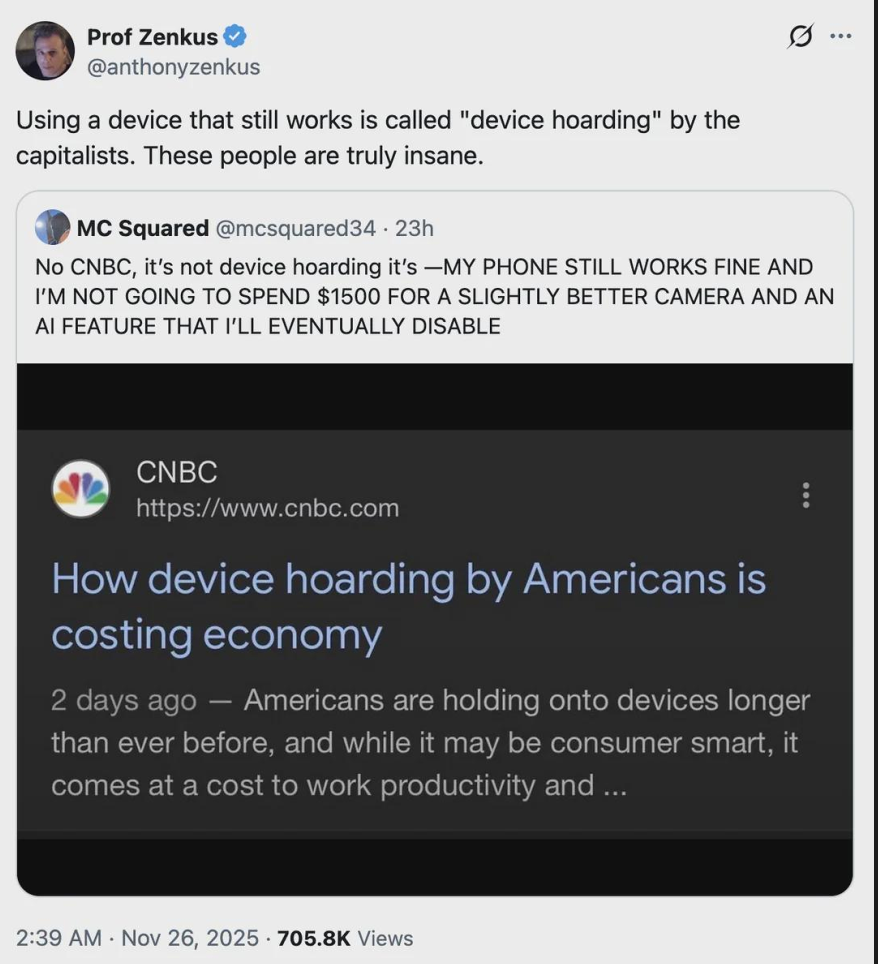This screenshot has width=878, height=964.
Task: Click the 23h quoted tweet timestamp
Action: click(x=414, y=228)
